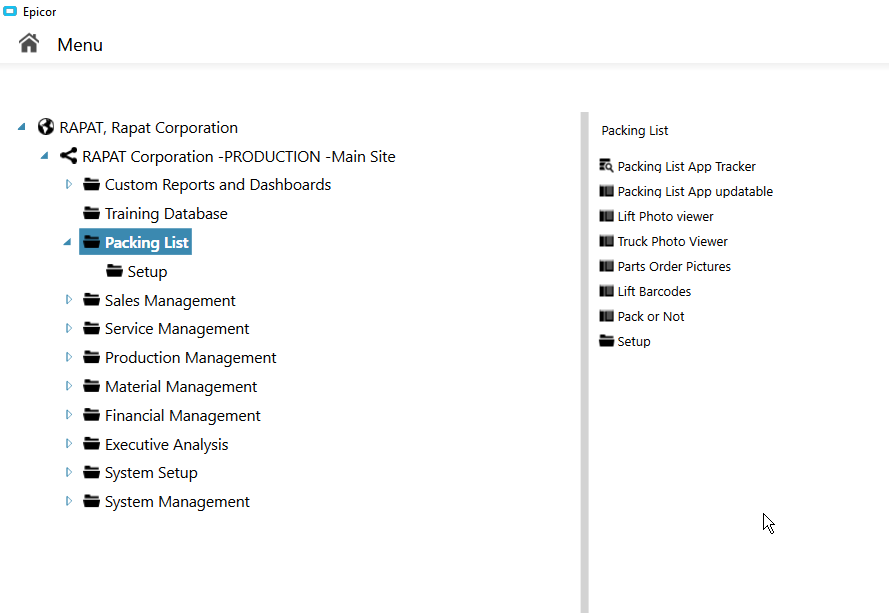
Task: Click the Pack or Not dashboard icon
Action: coord(606,316)
